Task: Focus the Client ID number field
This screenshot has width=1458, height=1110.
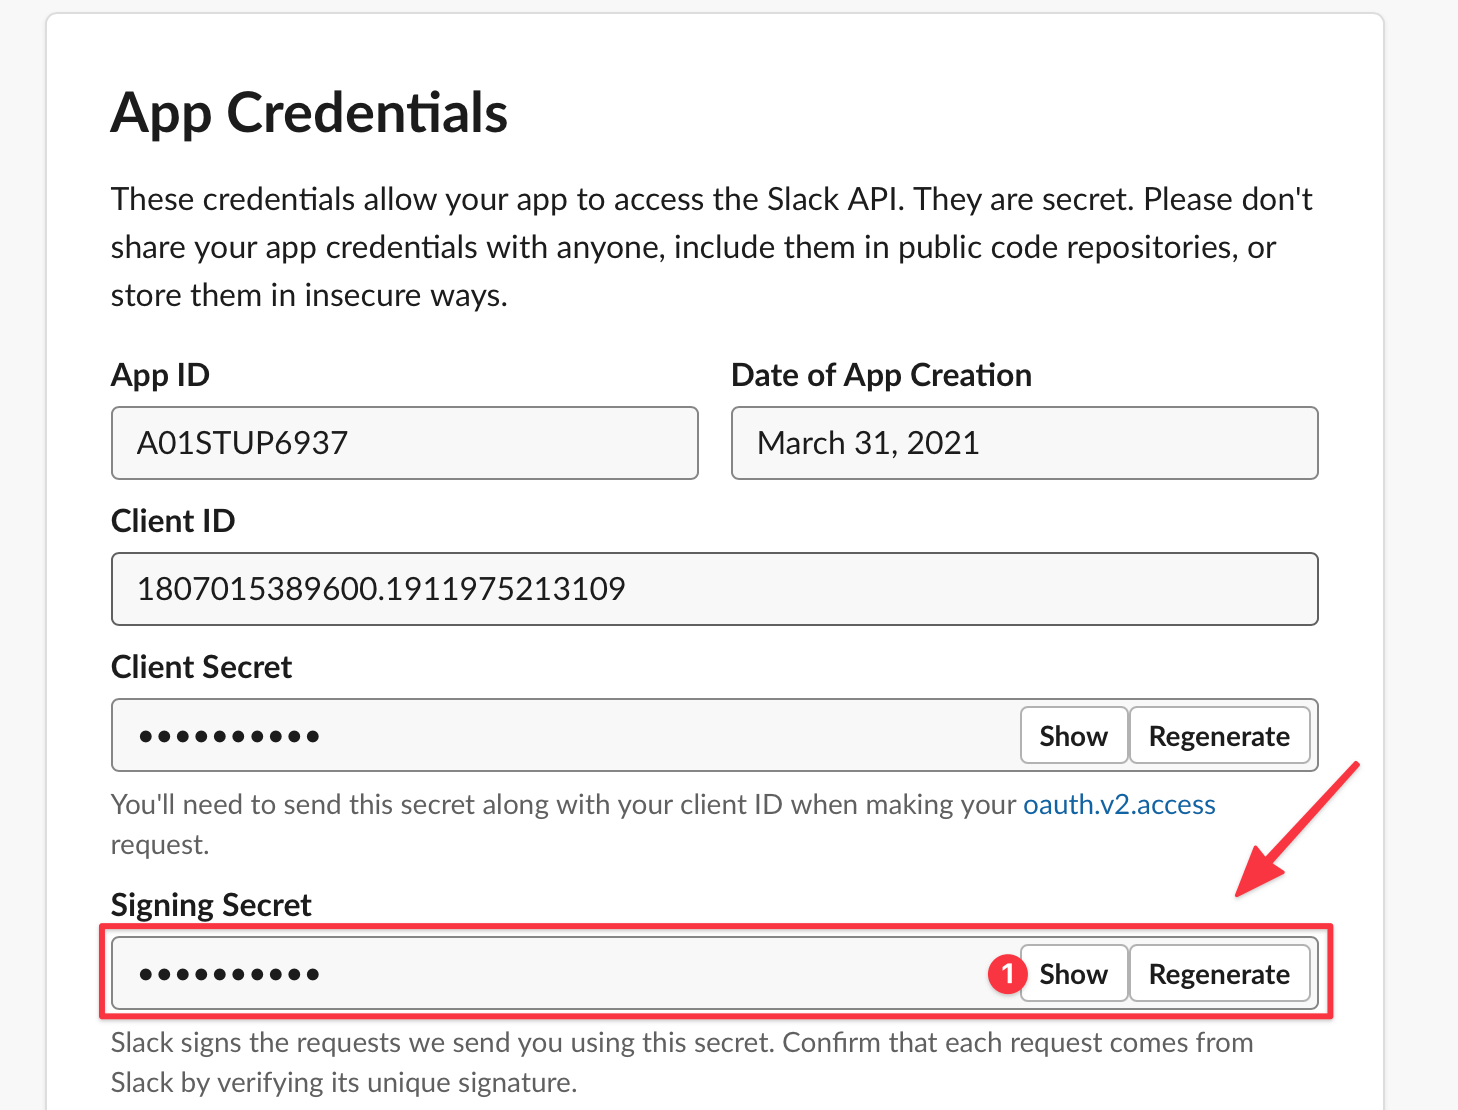Action: 714,589
